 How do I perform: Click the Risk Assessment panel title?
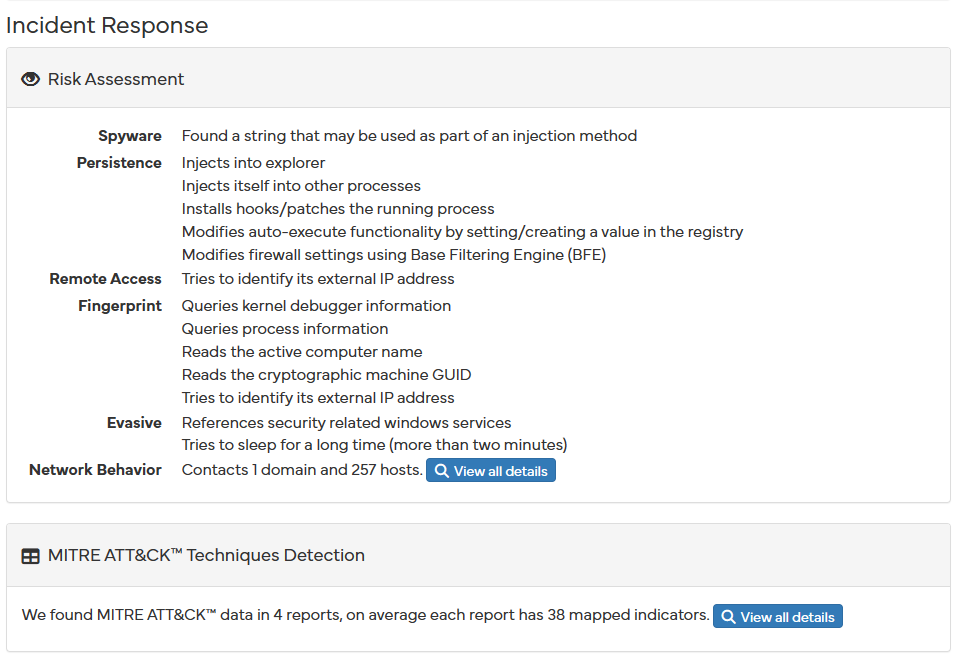(x=116, y=79)
